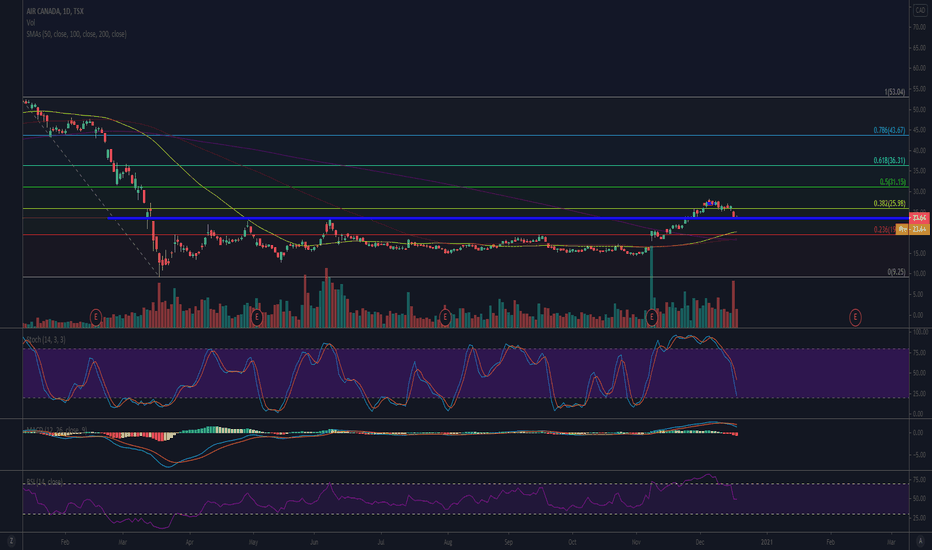
Task: Select the RSI (14, close) label
Action: pos(44,482)
